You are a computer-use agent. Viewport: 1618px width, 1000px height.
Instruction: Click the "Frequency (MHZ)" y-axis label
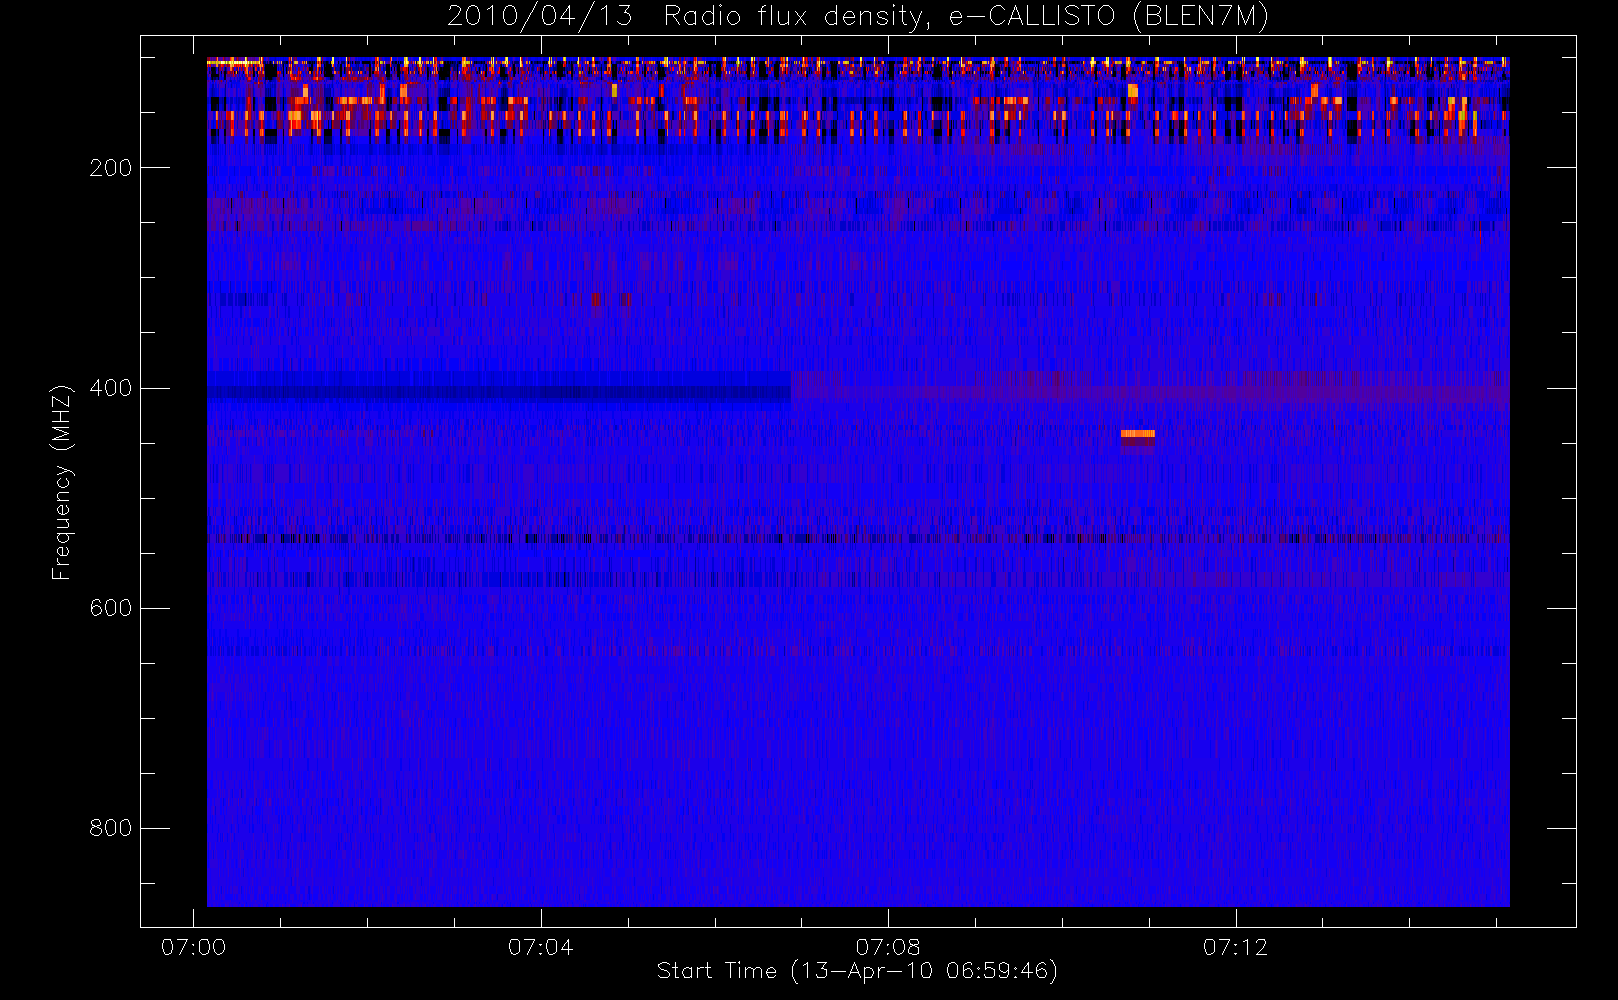pos(62,482)
